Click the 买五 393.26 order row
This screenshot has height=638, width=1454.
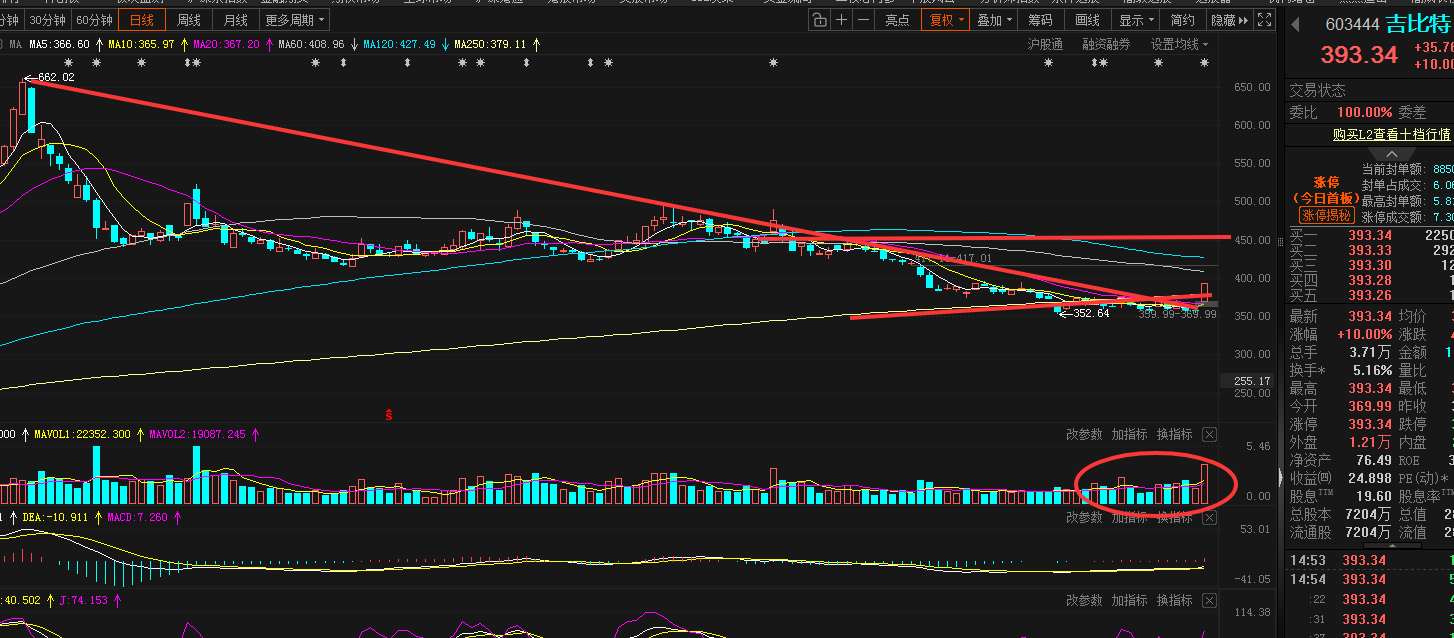point(1370,295)
